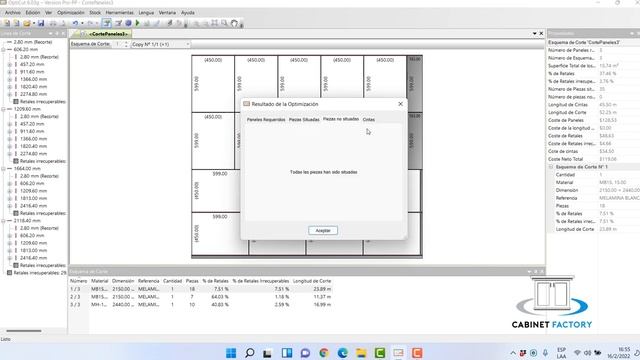Open the Windows Start menu
The image size is (640, 360).
click(231, 353)
